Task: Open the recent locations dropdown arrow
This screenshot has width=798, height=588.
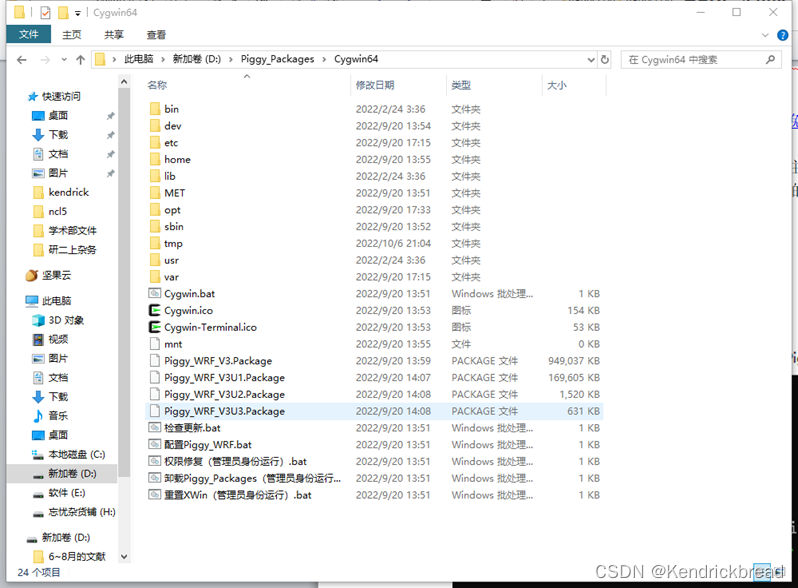Action: 64,60
